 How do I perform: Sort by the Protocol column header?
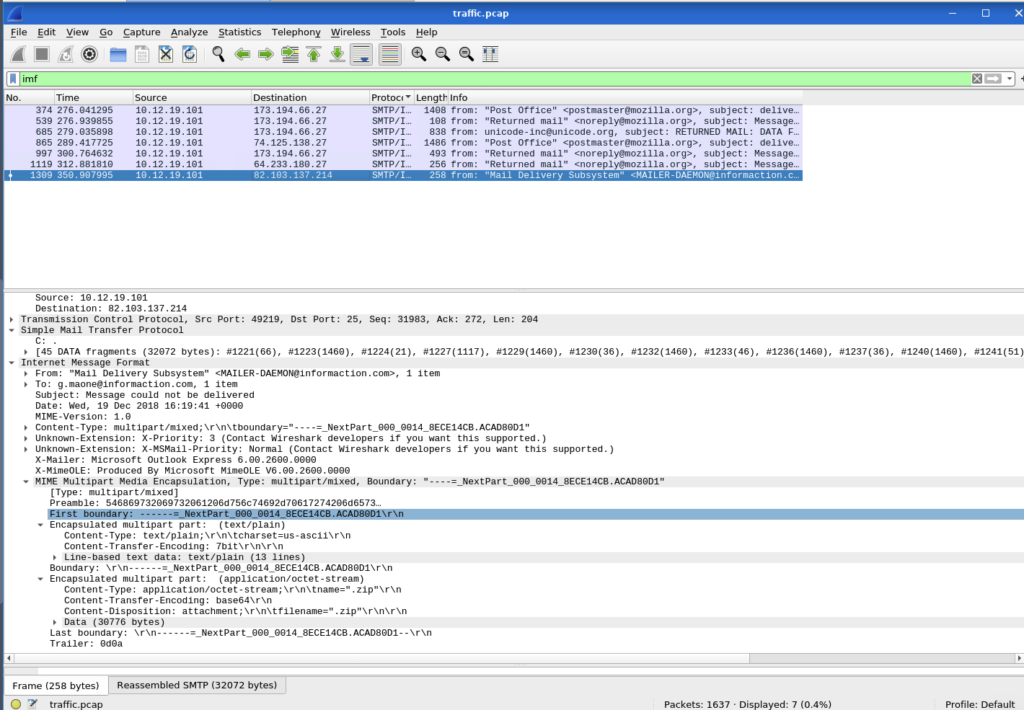[391, 97]
